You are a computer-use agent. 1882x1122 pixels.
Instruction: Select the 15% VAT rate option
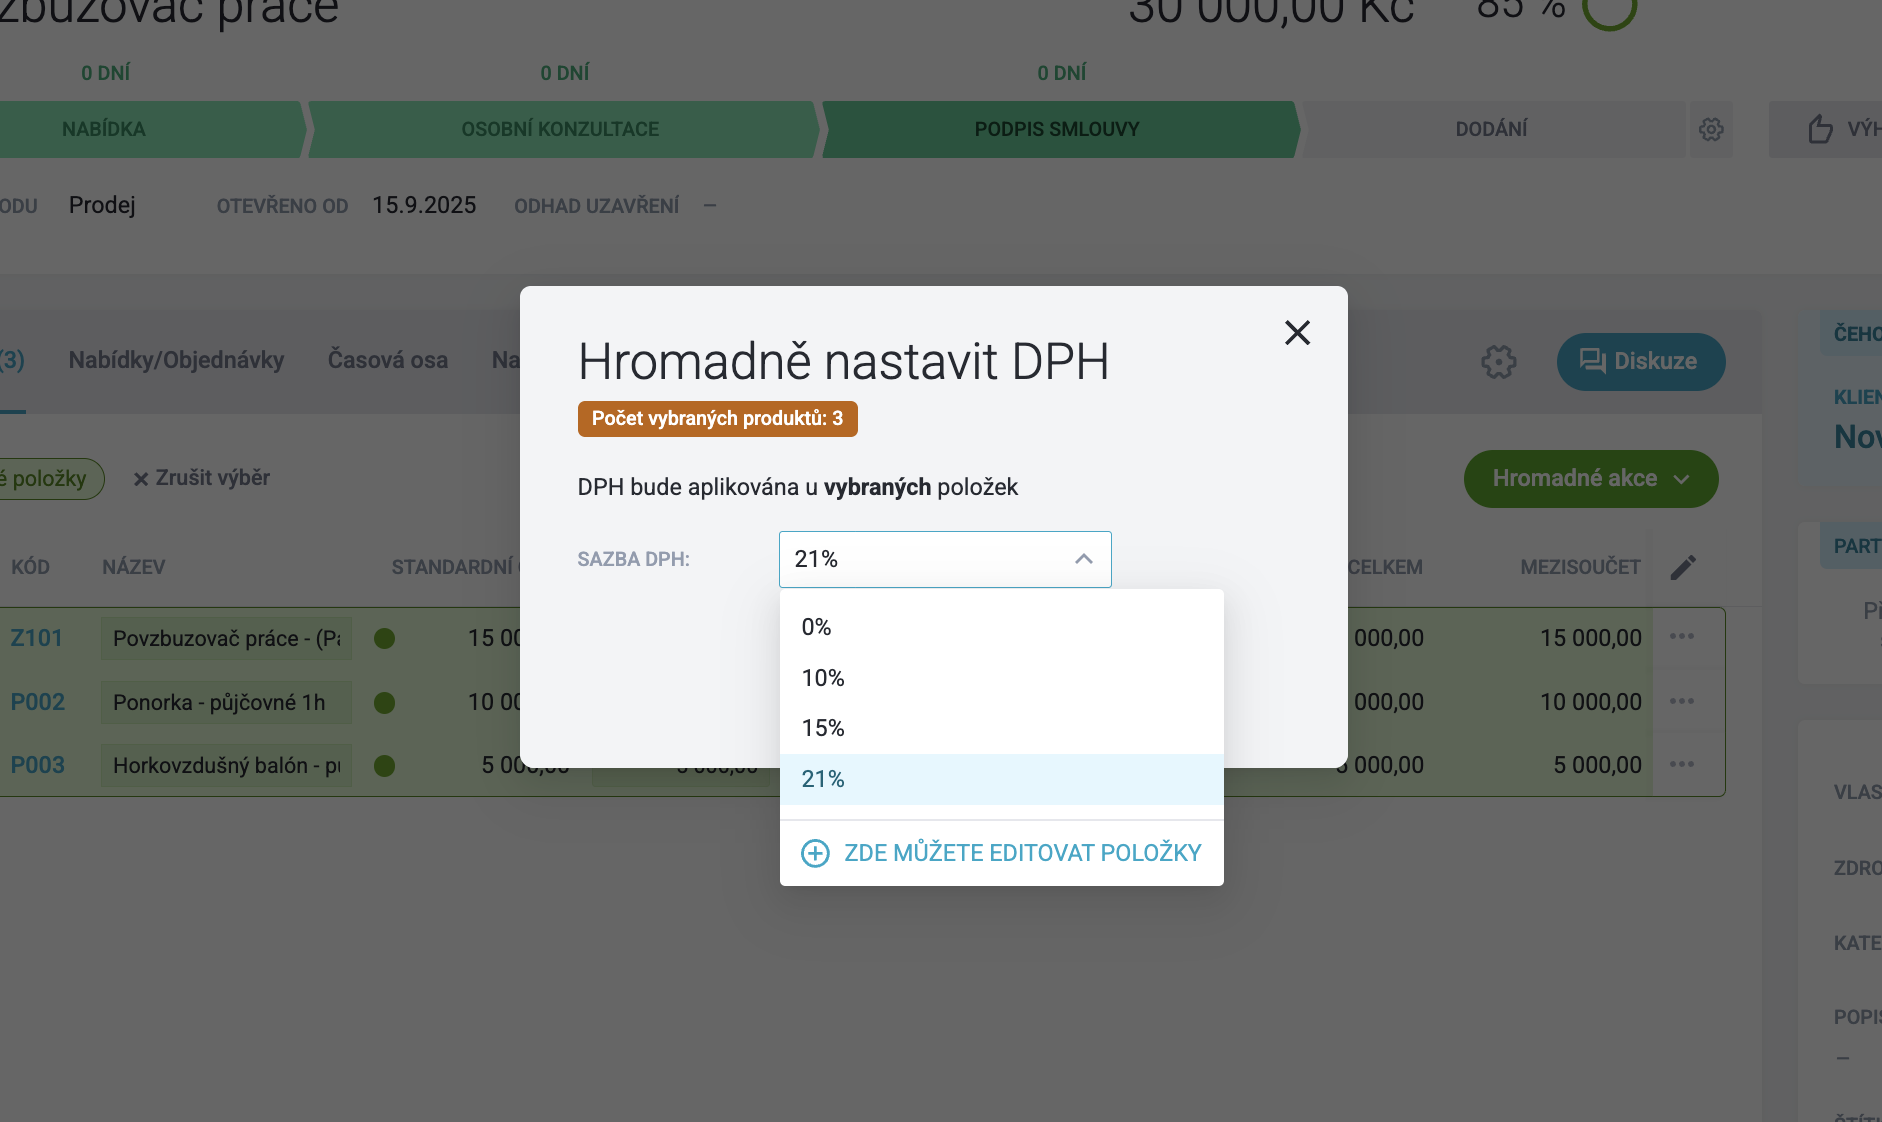pos(1001,728)
